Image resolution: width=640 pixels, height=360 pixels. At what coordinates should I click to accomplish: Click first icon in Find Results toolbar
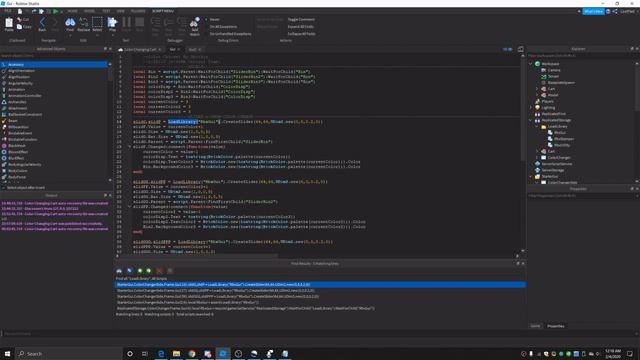(x=119, y=271)
